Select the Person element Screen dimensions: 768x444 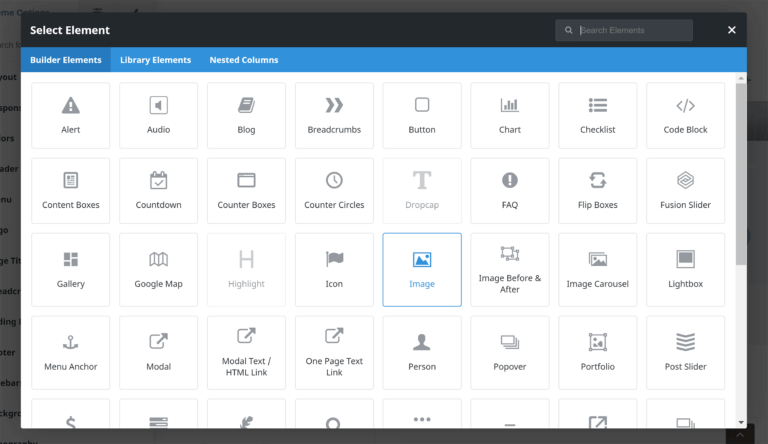click(x=422, y=352)
